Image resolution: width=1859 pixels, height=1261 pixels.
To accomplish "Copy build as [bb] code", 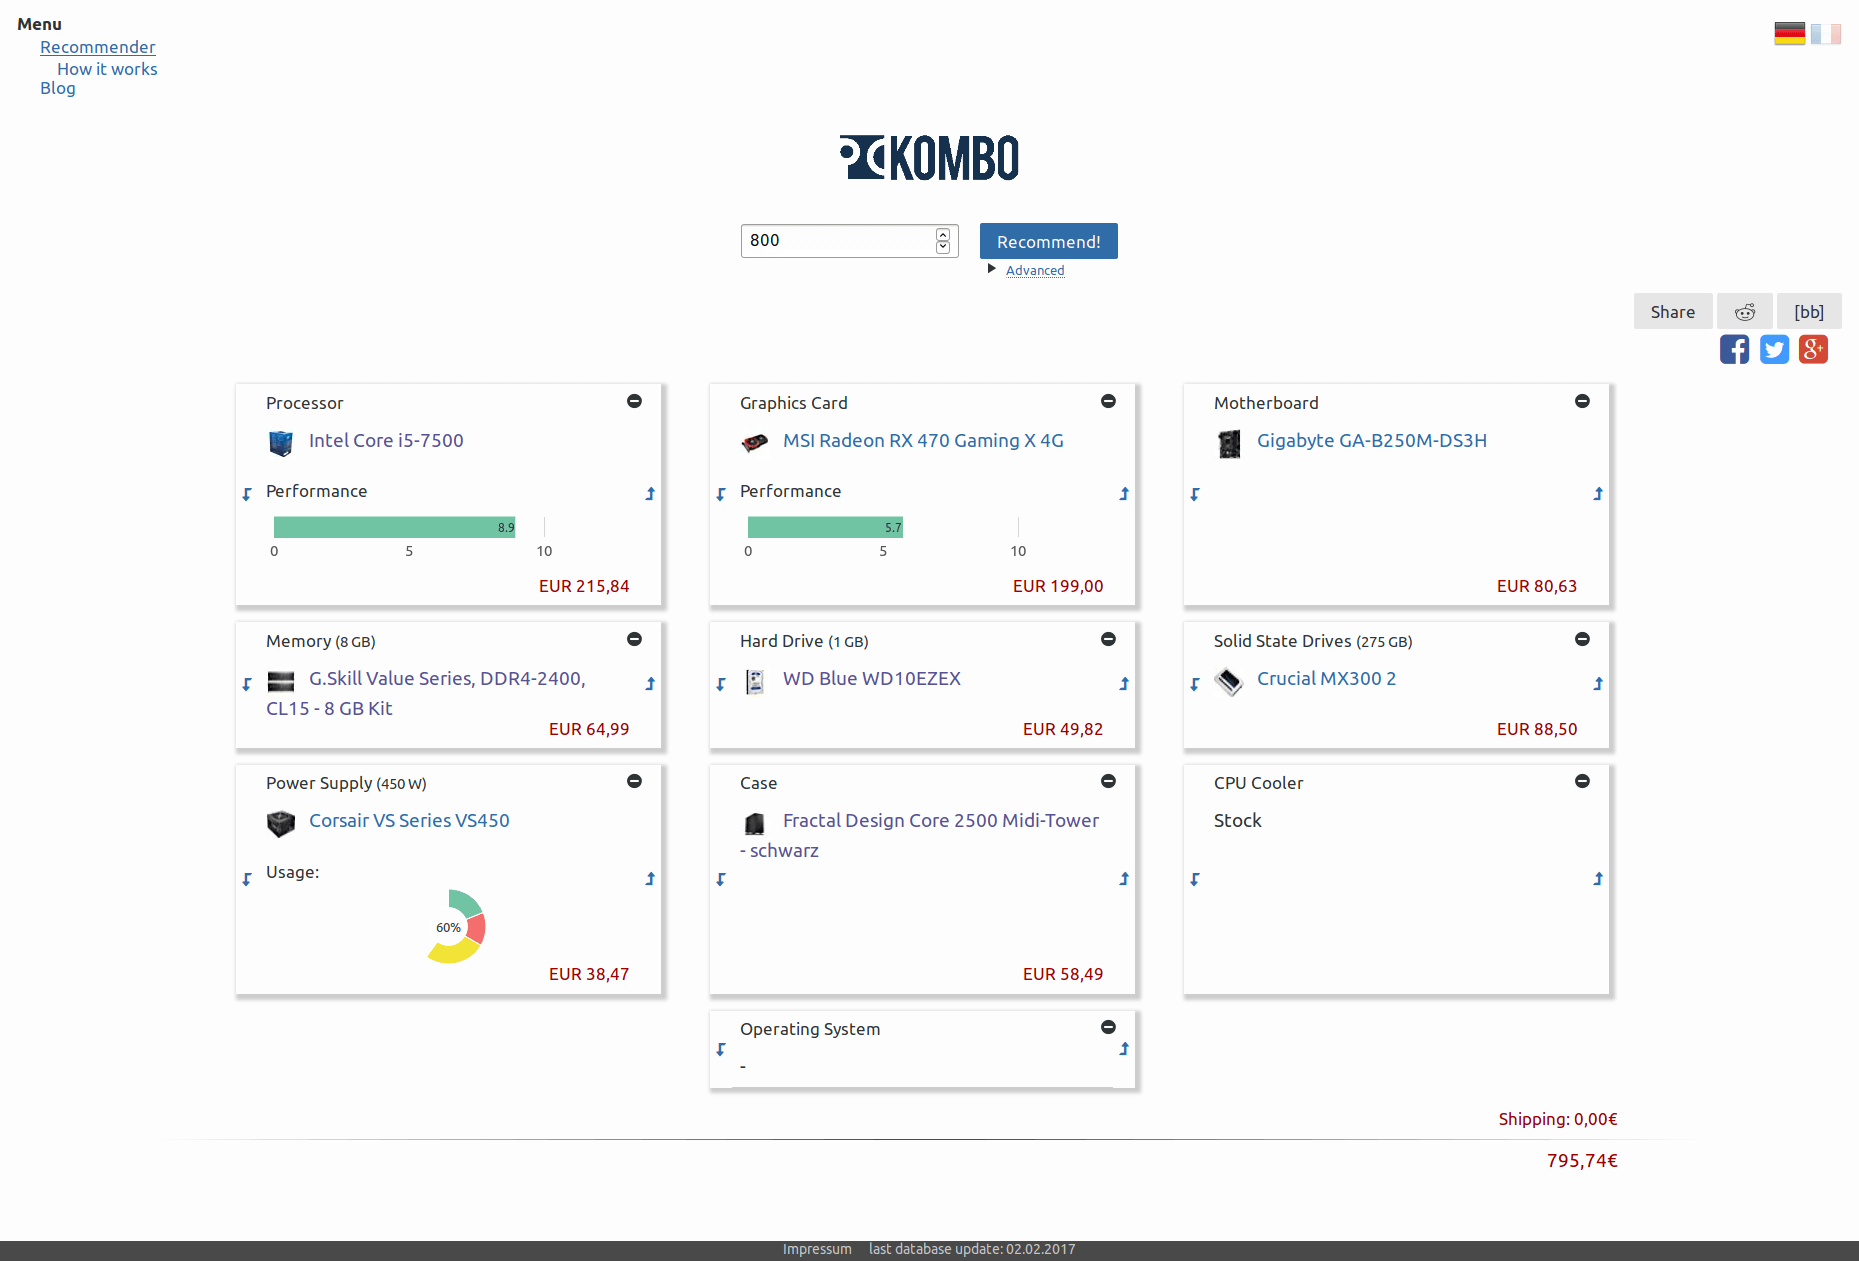I will [1809, 311].
